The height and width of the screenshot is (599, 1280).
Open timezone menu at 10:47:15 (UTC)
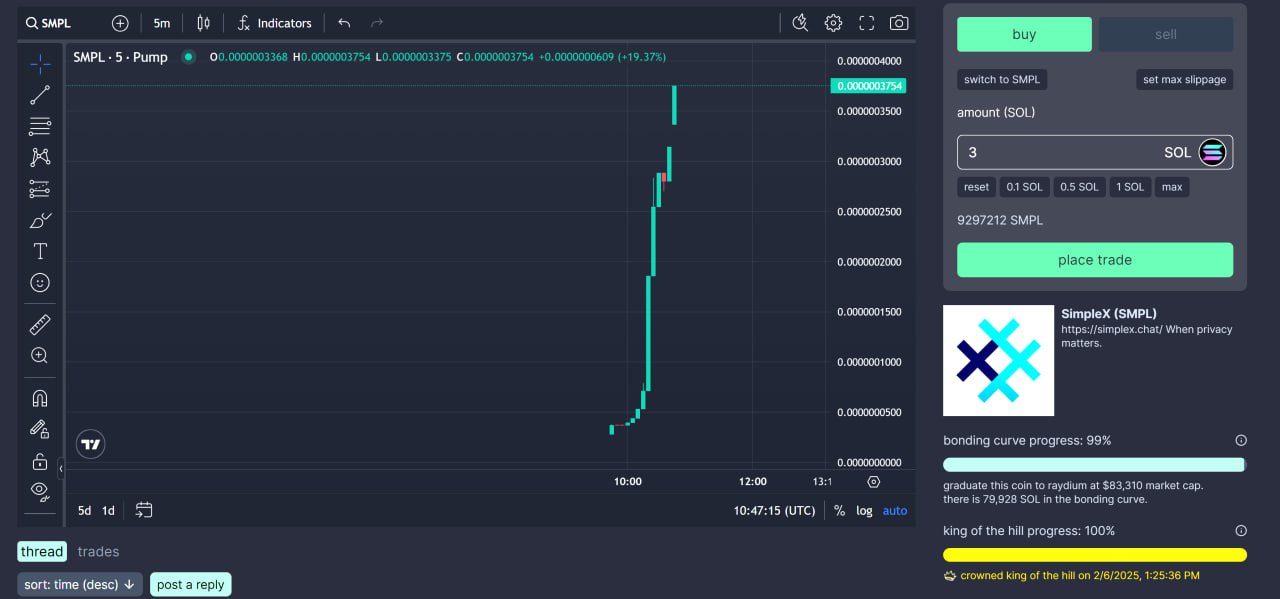point(774,510)
